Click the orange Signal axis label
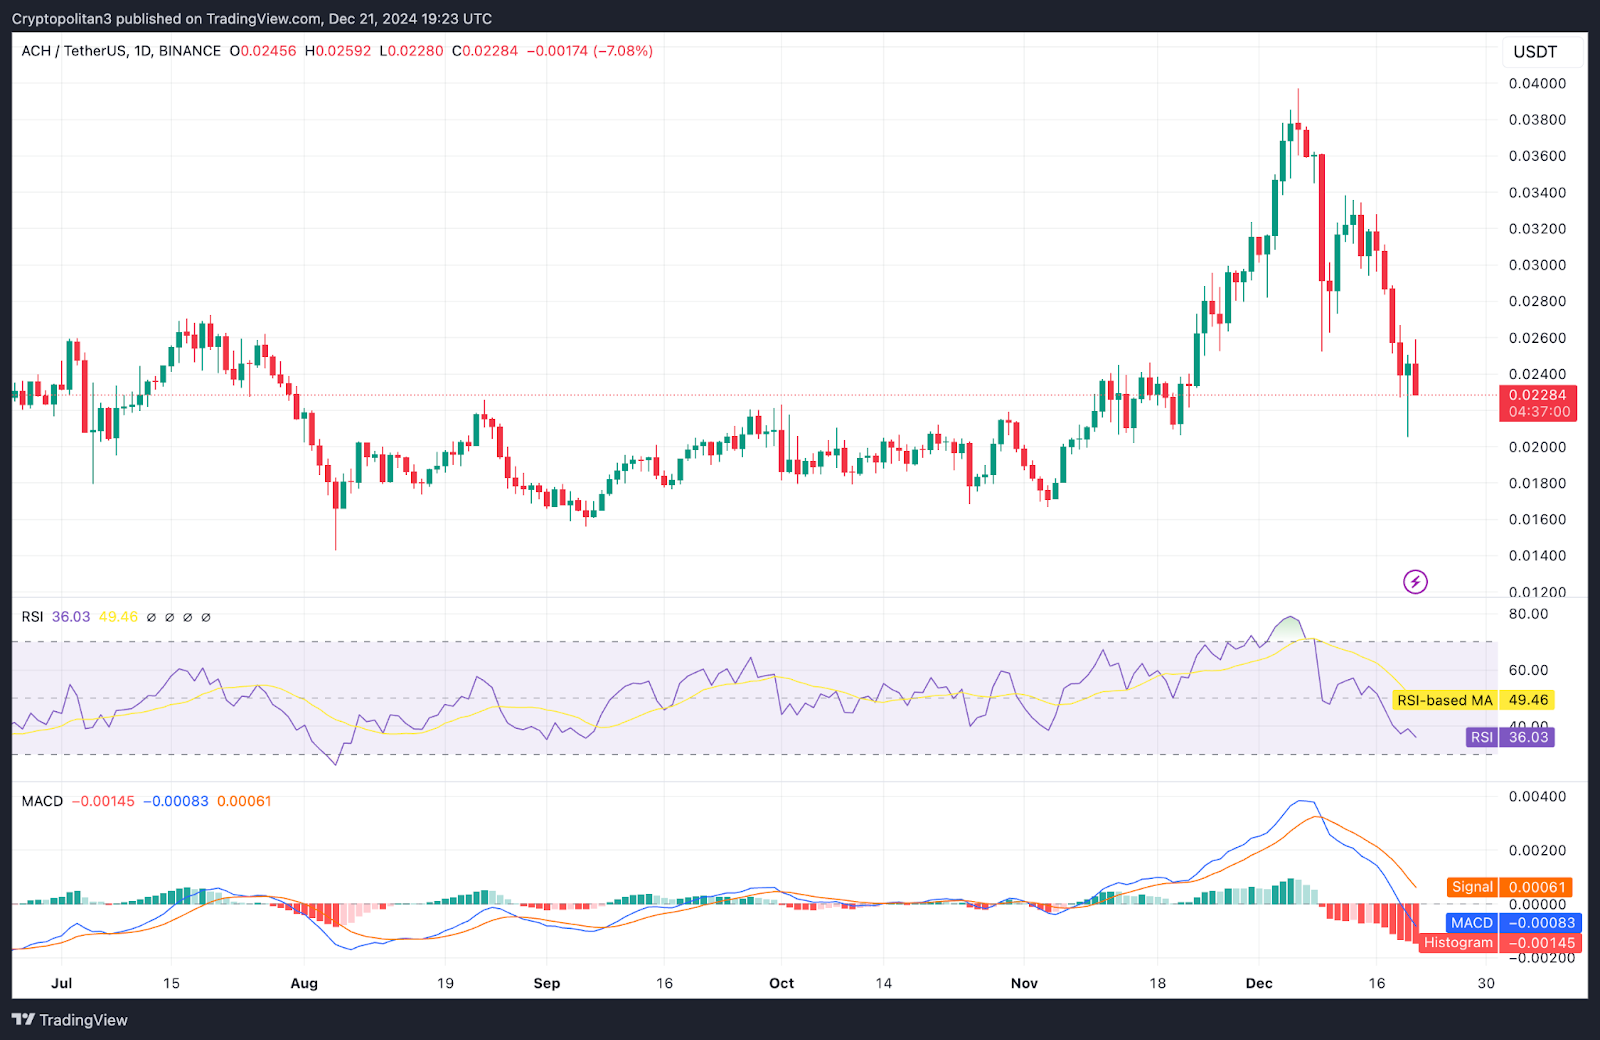Viewport: 1600px width, 1040px height. click(x=1472, y=887)
